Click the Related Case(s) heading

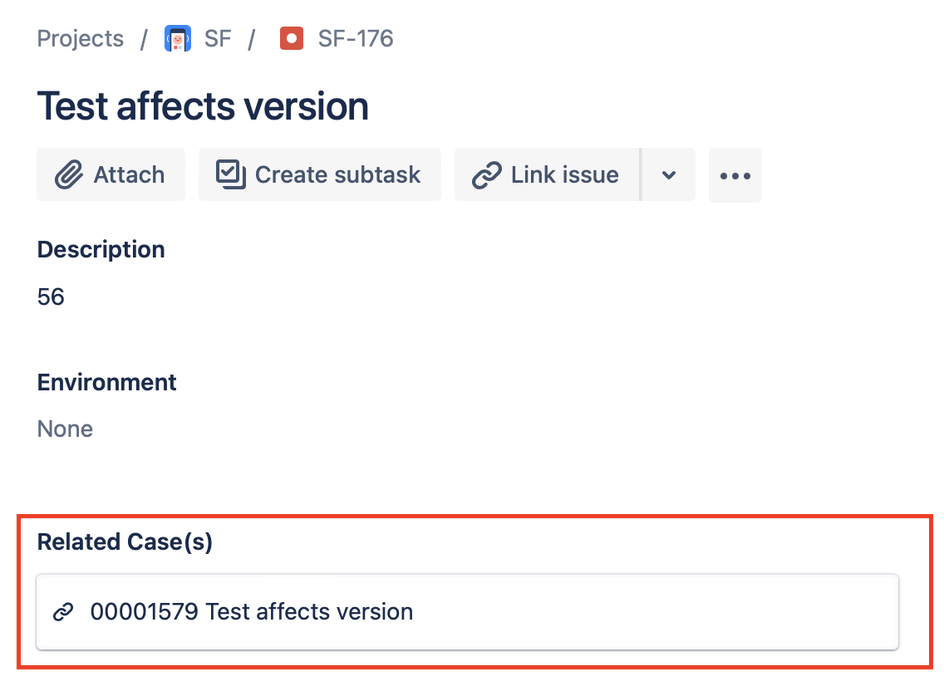125,542
